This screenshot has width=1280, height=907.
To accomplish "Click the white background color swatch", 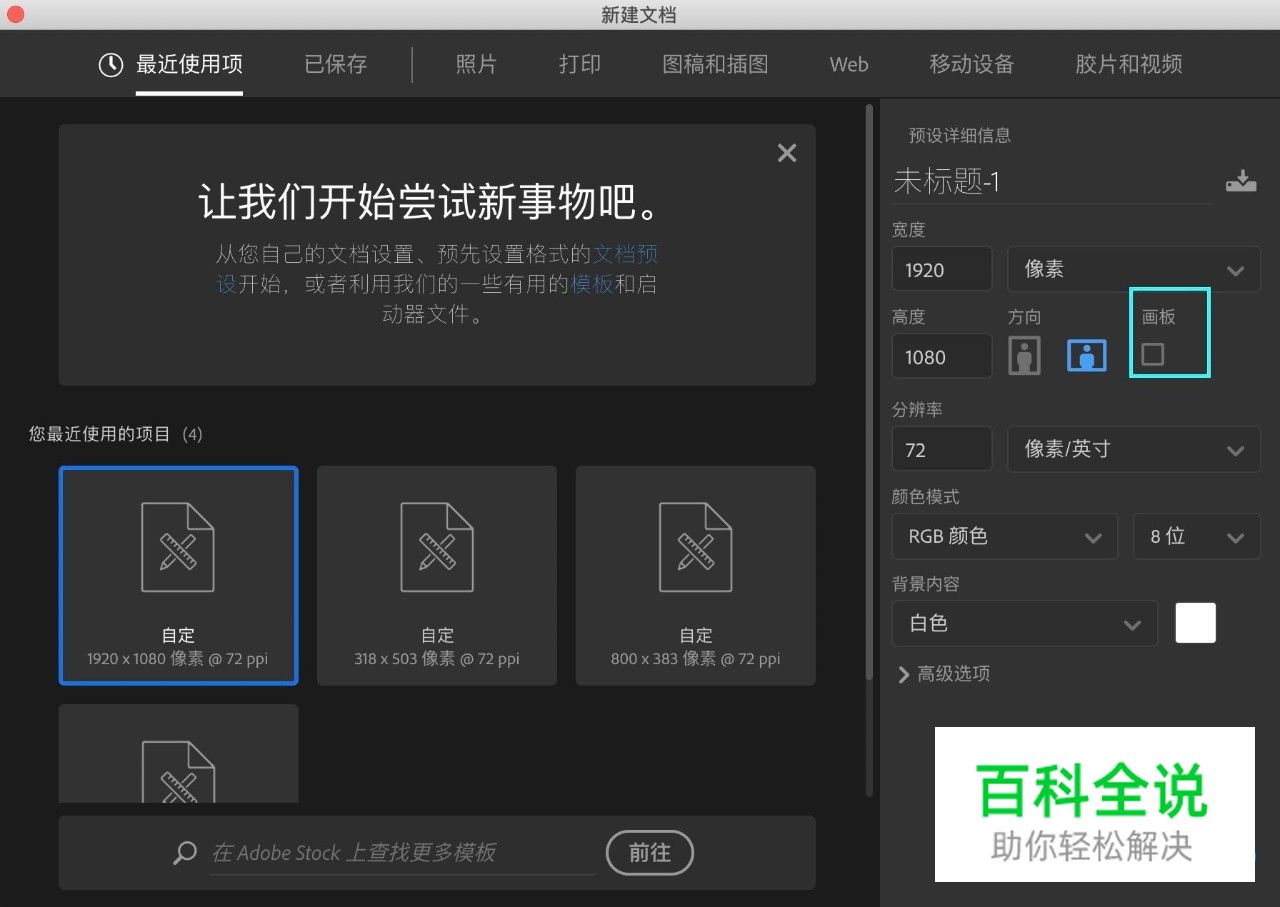I will [1196, 623].
